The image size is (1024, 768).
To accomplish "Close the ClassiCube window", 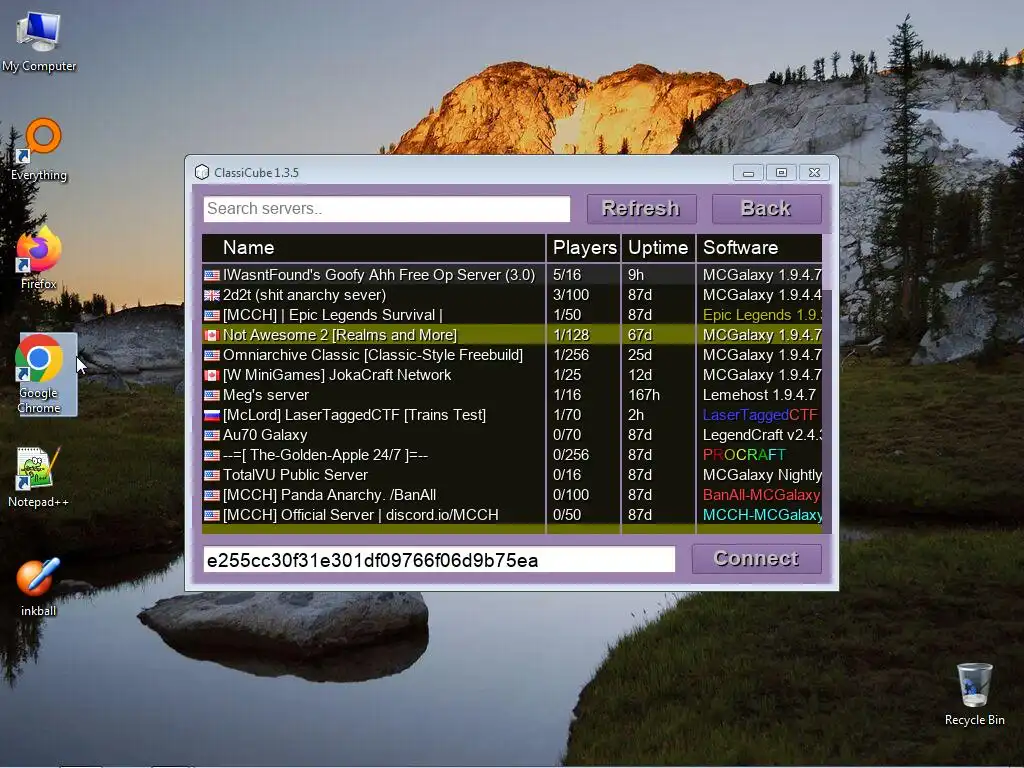I will [814, 172].
